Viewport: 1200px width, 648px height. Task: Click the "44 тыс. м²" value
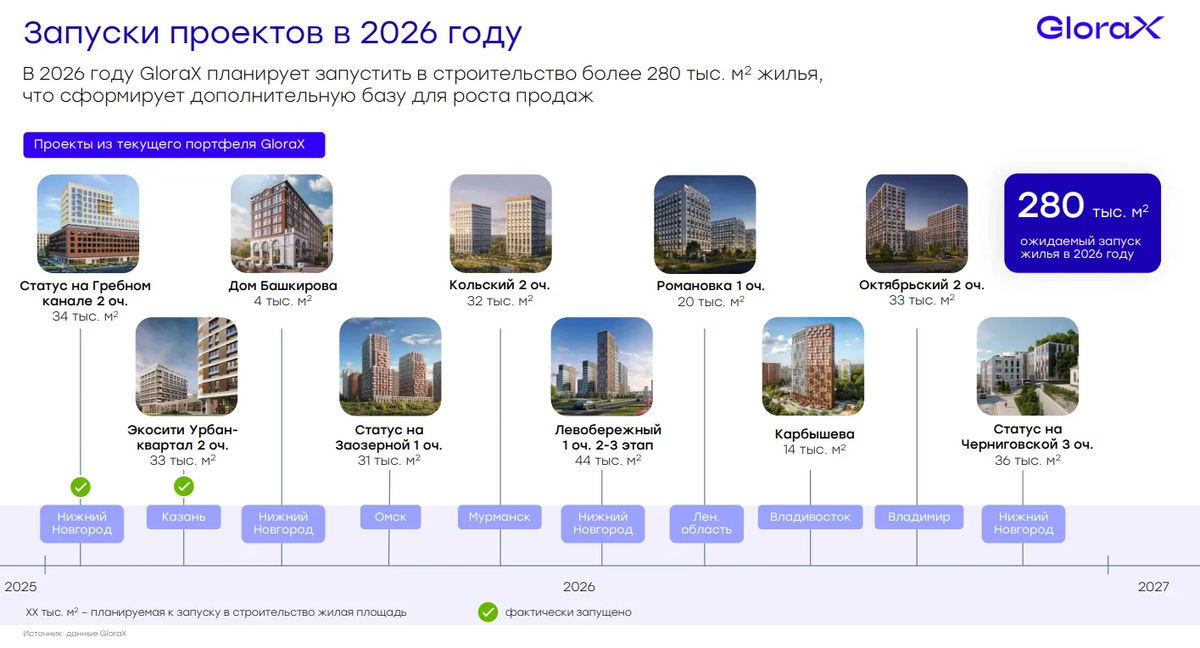(608, 460)
